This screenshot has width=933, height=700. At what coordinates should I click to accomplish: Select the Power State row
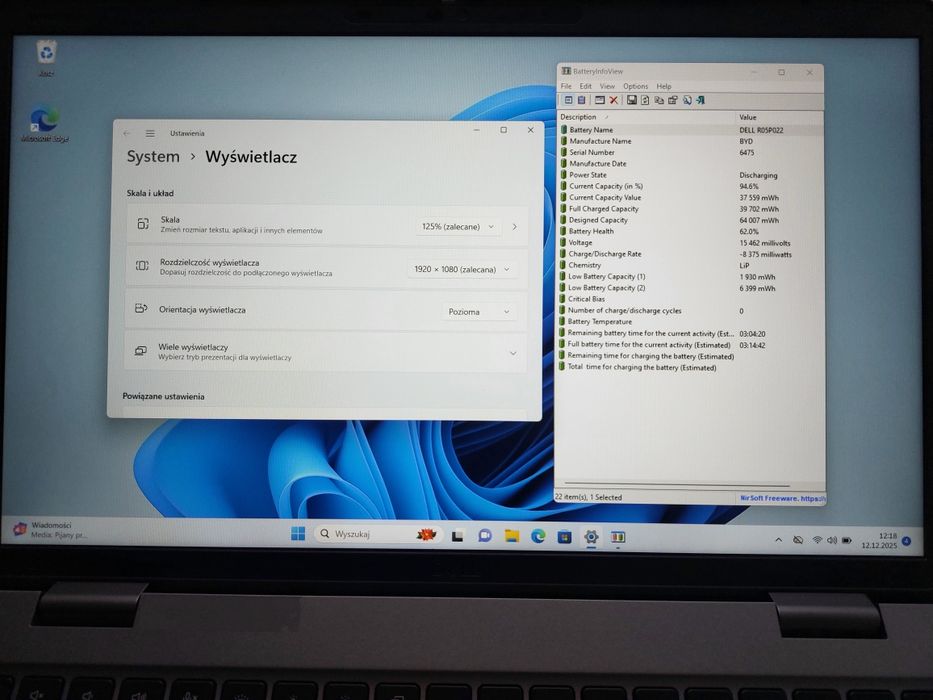tap(690, 175)
